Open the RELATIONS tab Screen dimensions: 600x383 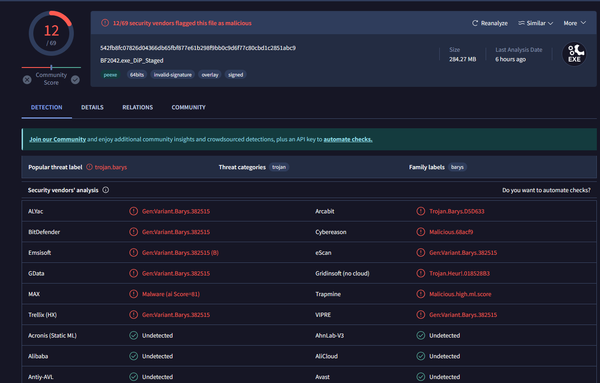137,108
